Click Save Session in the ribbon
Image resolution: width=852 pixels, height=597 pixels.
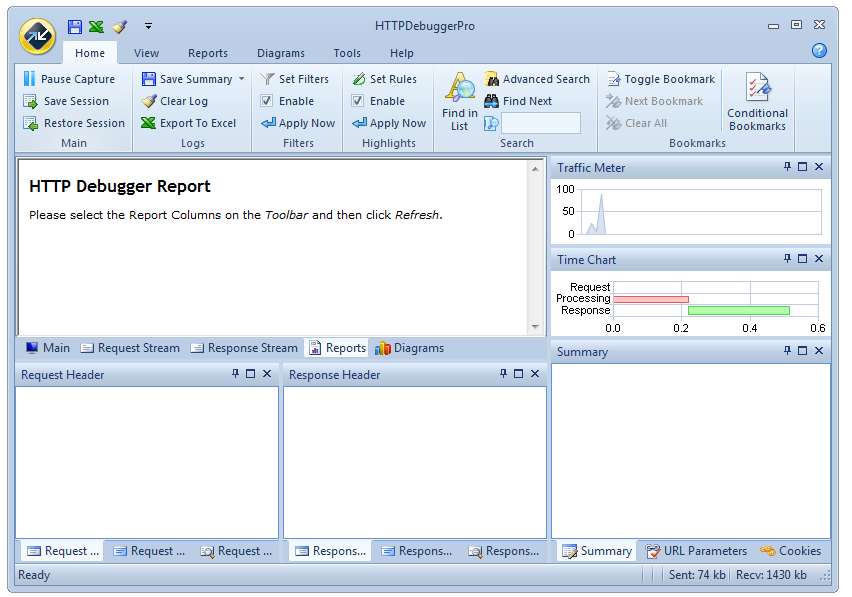click(x=66, y=101)
